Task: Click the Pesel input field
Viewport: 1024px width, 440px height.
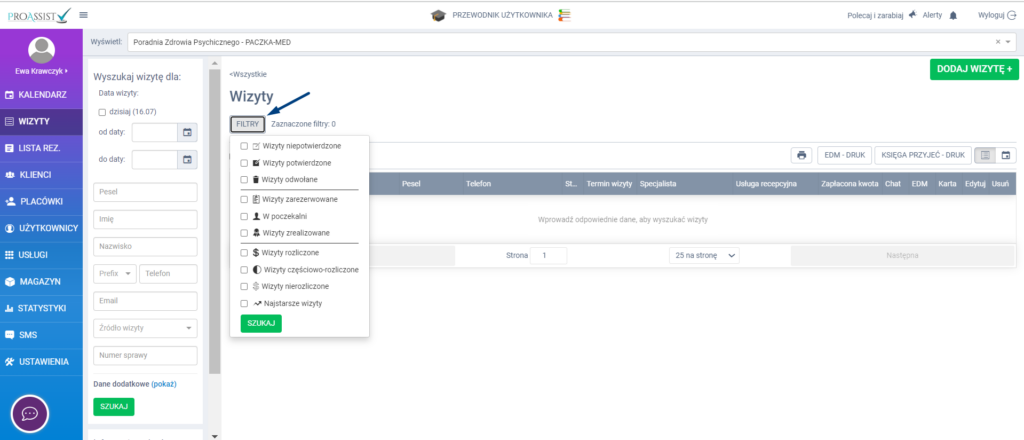Action: pyautogui.click(x=145, y=192)
